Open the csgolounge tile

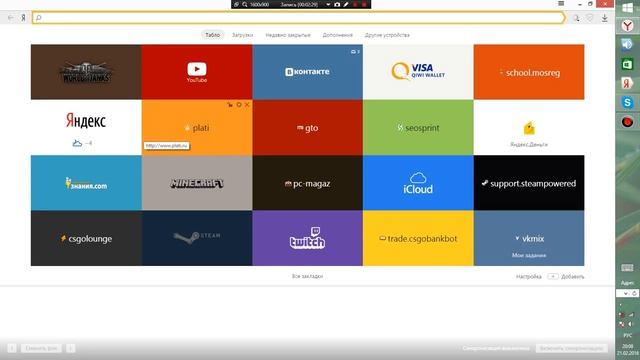pos(86,238)
